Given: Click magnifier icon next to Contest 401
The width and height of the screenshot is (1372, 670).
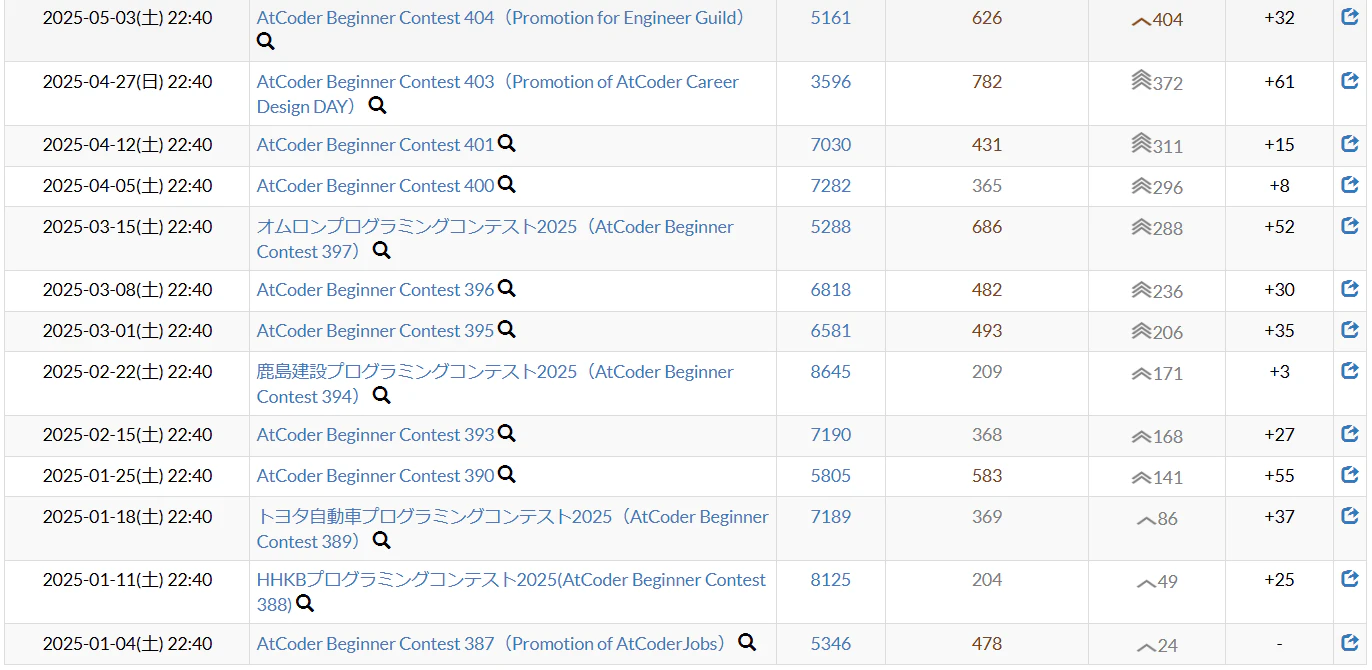Looking at the screenshot, I should (507, 144).
